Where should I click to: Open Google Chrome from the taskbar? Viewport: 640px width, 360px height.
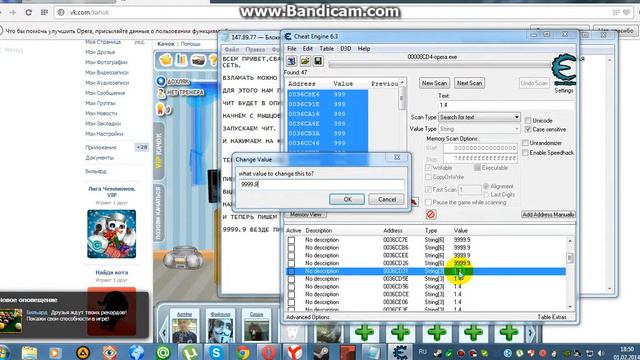click(242, 352)
